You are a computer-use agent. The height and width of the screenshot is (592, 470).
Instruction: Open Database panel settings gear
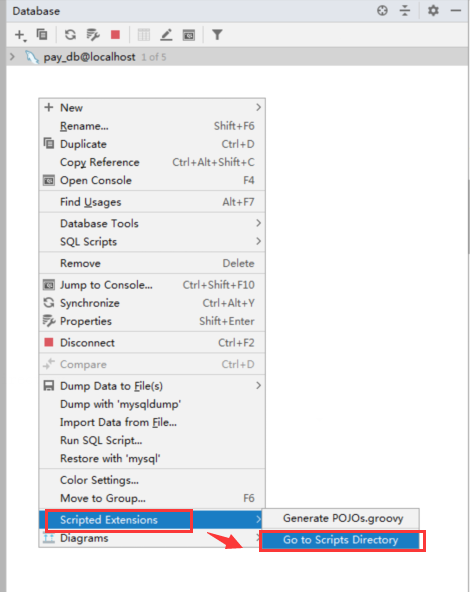pyautogui.click(x=433, y=11)
